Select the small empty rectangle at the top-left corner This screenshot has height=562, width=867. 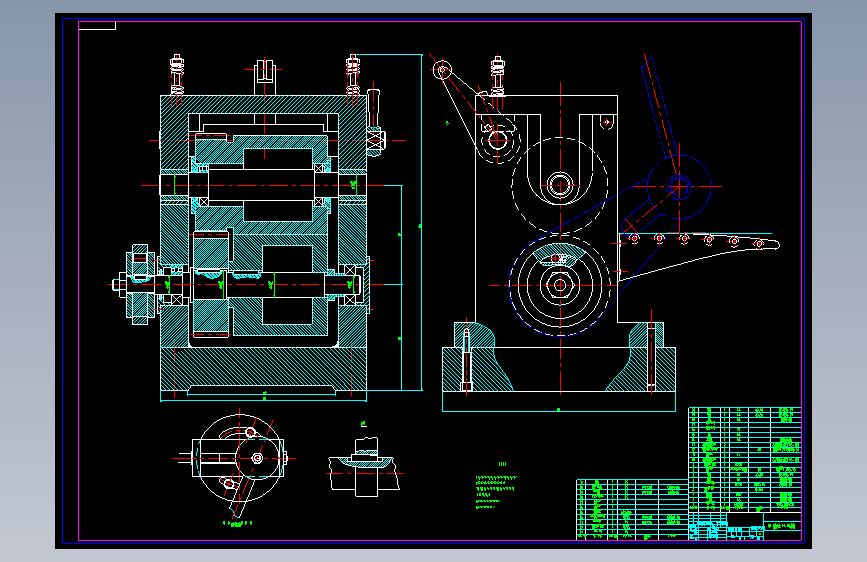(97, 25)
